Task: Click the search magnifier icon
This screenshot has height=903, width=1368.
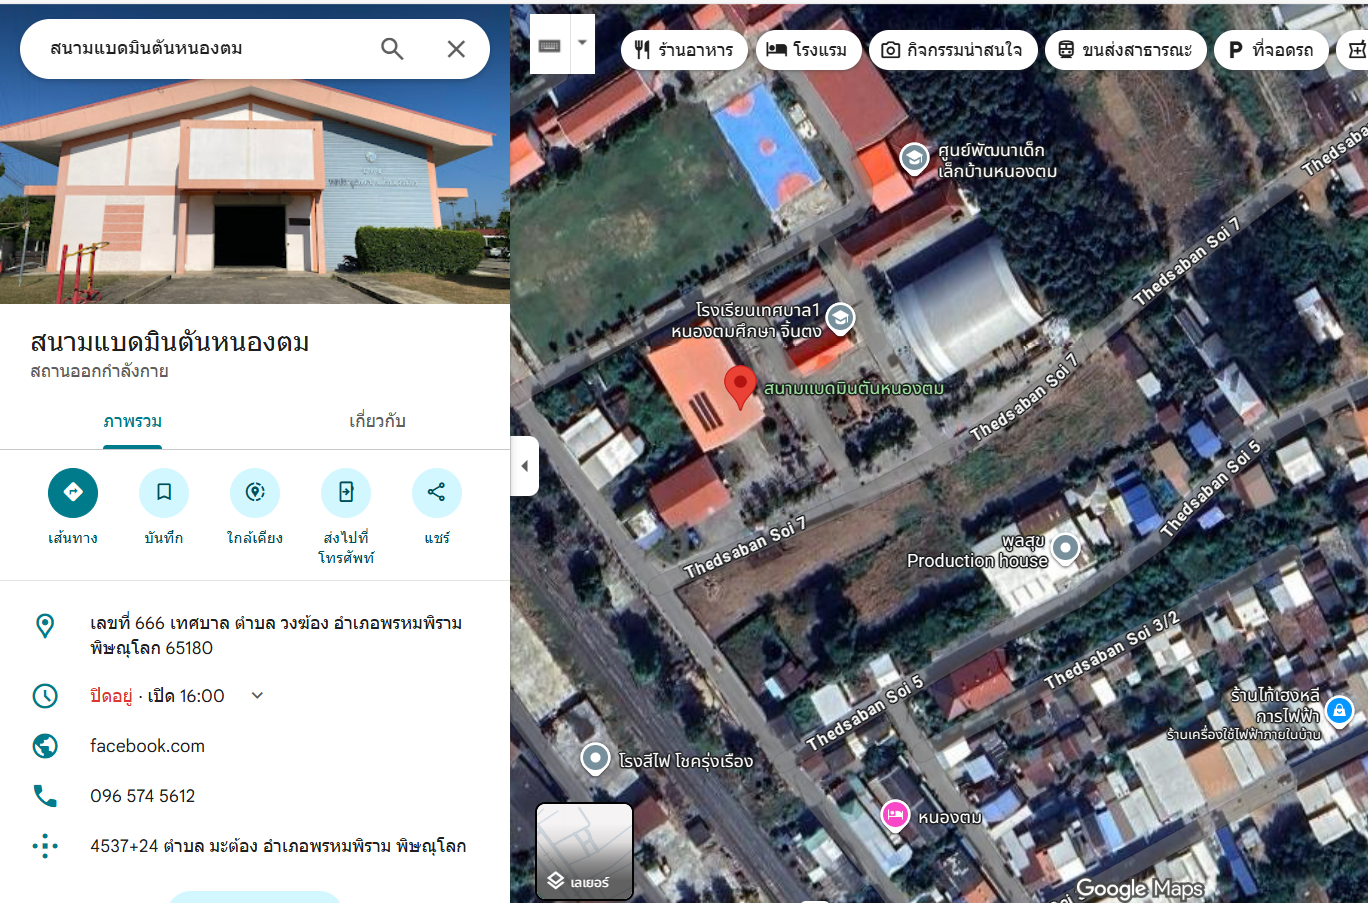Action: (x=392, y=49)
